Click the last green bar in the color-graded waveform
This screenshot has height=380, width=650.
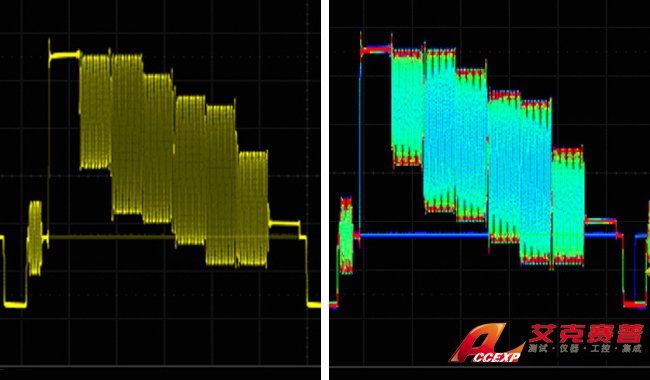[568, 206]
